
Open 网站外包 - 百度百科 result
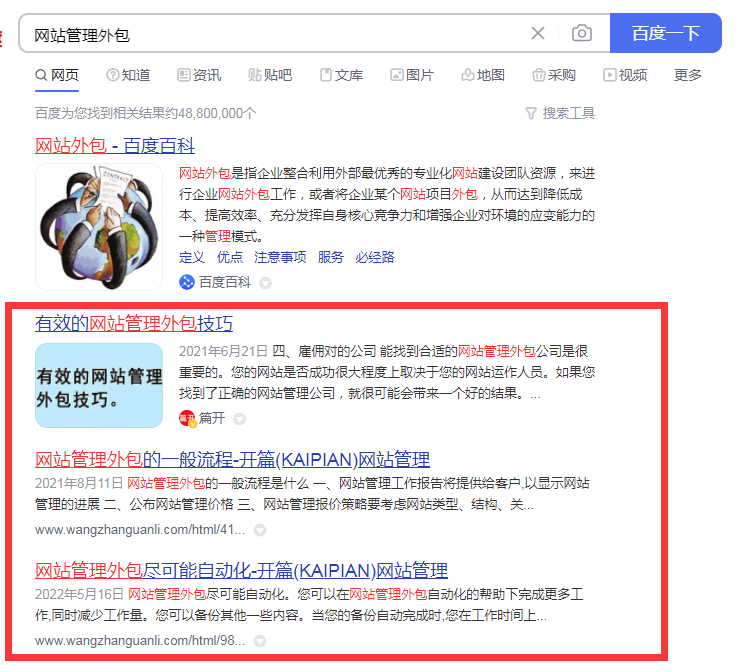pos(115,146)
